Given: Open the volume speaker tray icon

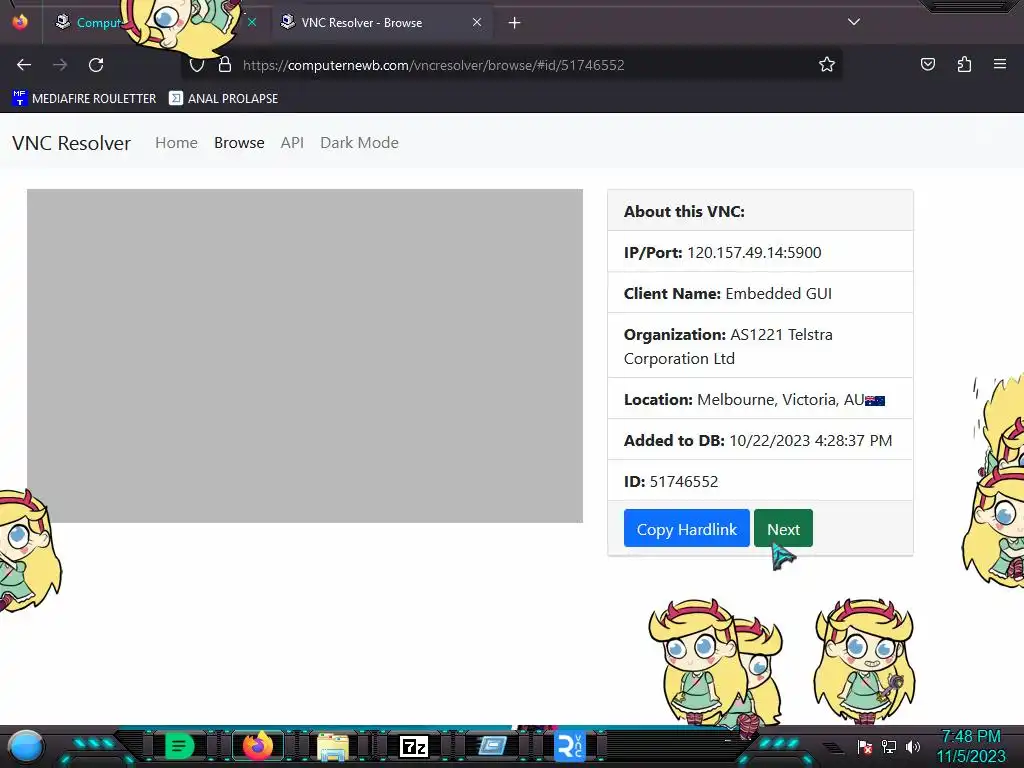Looking at the screenshot, I should (912, 746).
